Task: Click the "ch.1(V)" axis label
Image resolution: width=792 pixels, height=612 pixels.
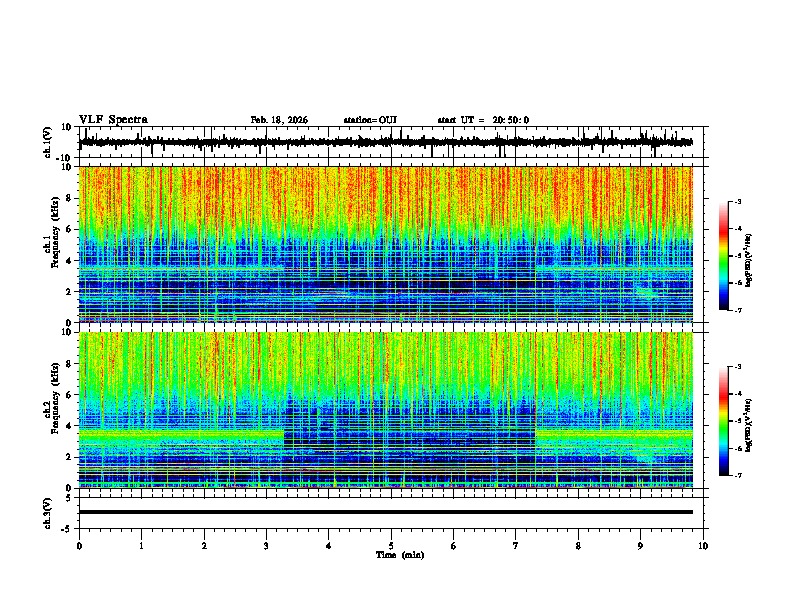Action: 48,142
